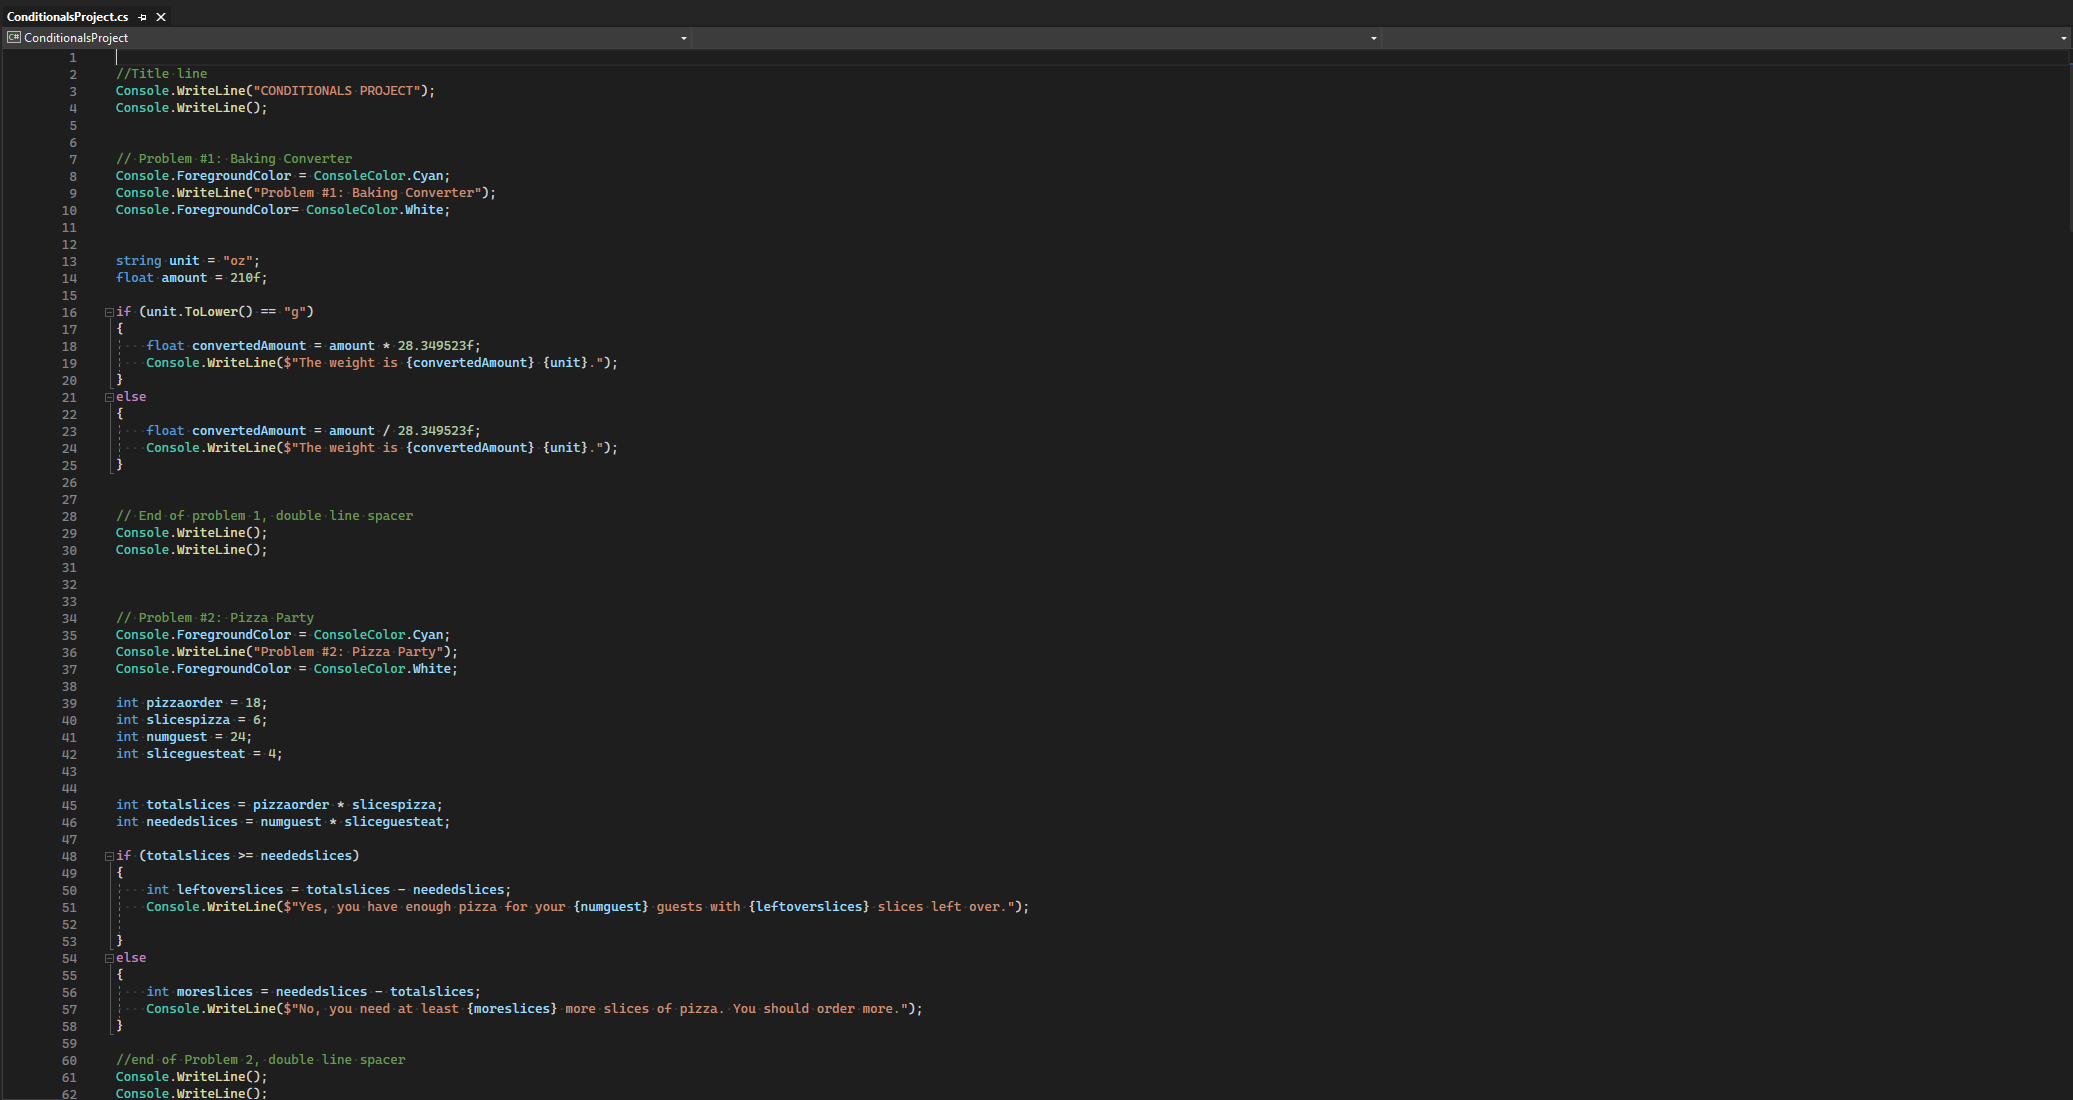
Task: Click line number 13 in the margin
Action: pos(69,262)
